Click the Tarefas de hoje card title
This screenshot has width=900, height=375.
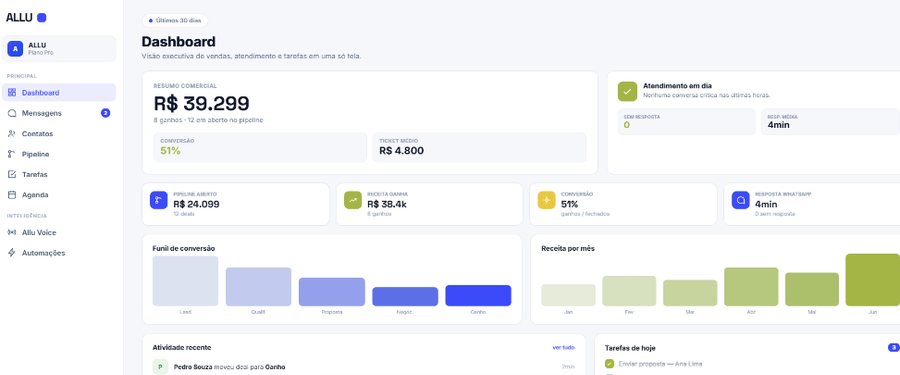pyautogui.click(x=630, y=348)
